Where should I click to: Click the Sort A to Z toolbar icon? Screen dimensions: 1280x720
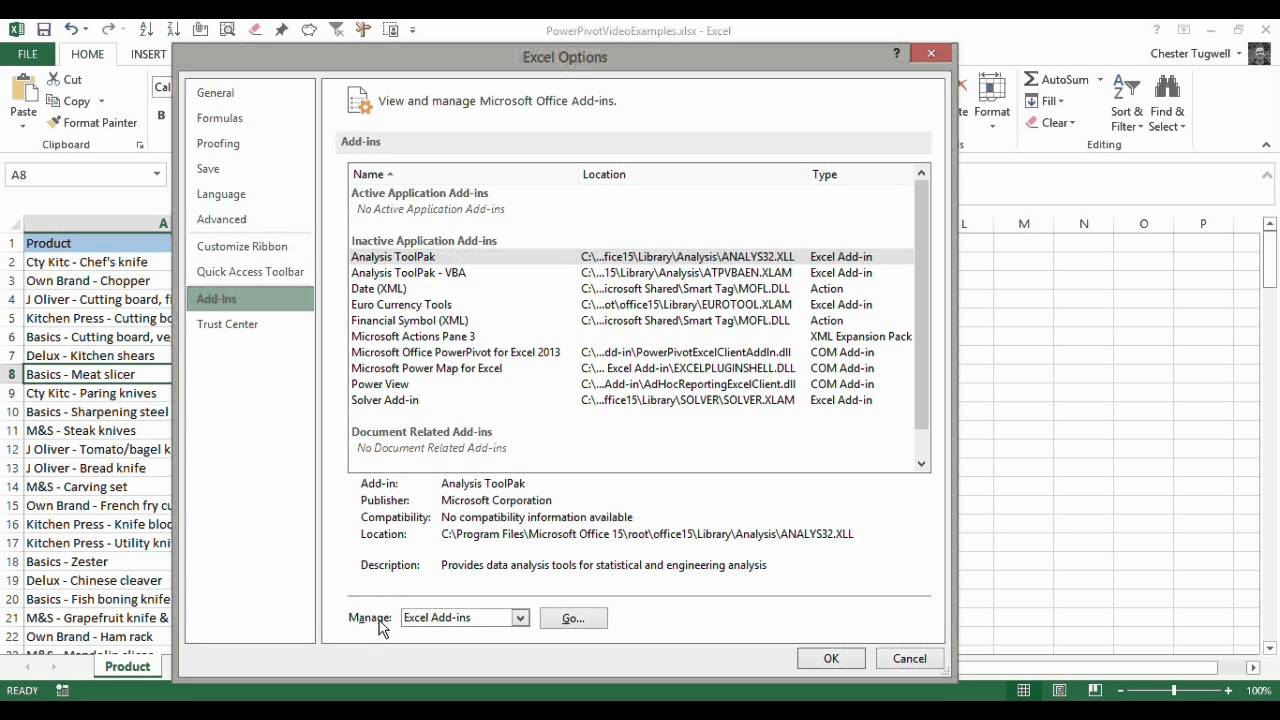pyautogui.click(x=147, y=30)
